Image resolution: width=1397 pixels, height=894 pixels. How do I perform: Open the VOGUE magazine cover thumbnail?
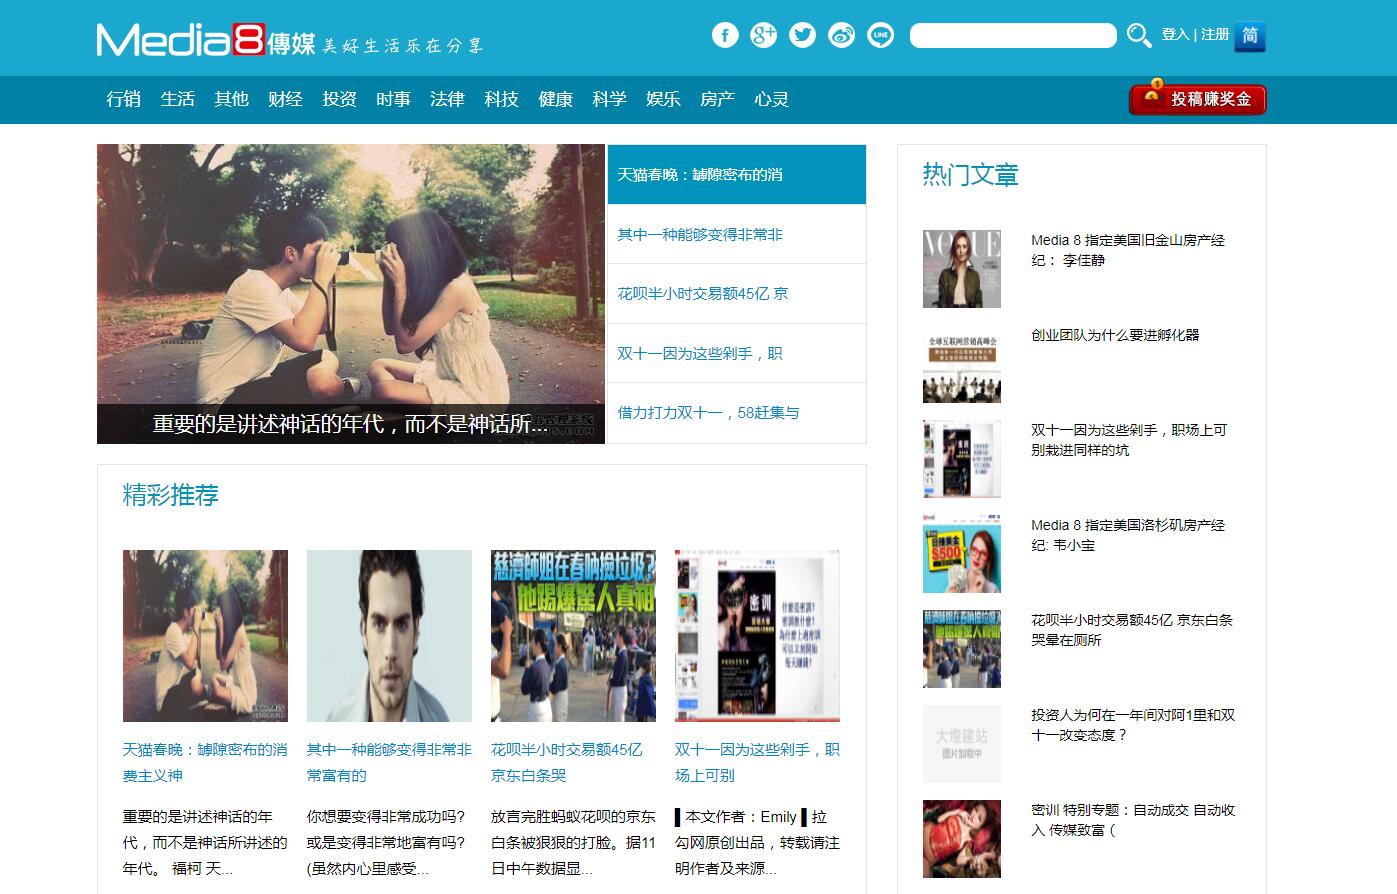click(x=961, y=269)
